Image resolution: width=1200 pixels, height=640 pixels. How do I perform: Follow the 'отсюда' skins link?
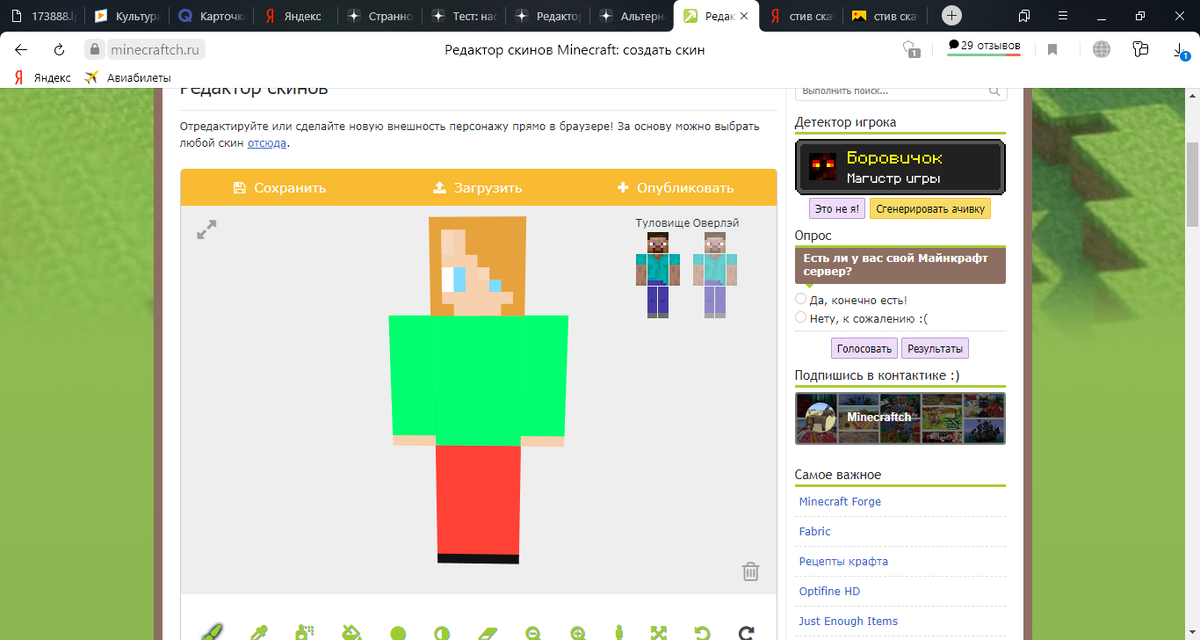267,143
